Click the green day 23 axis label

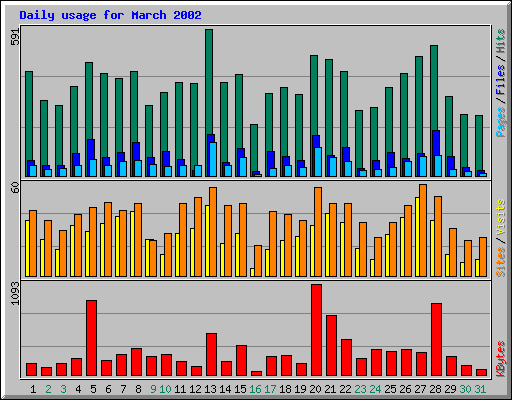[360, 389]
